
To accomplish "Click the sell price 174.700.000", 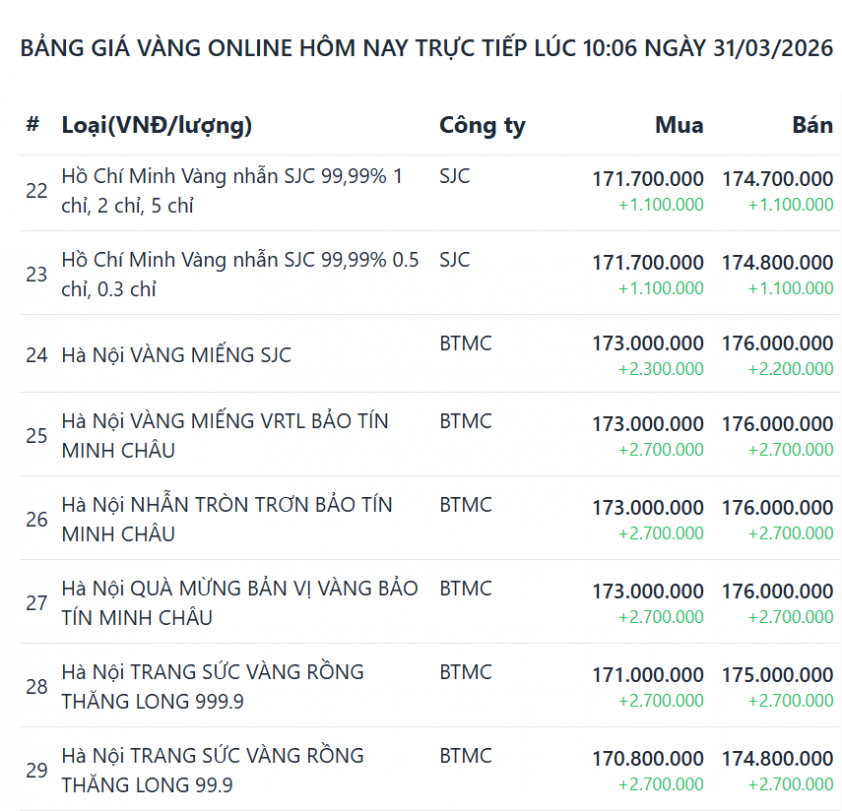I will (x=777, y=179).
